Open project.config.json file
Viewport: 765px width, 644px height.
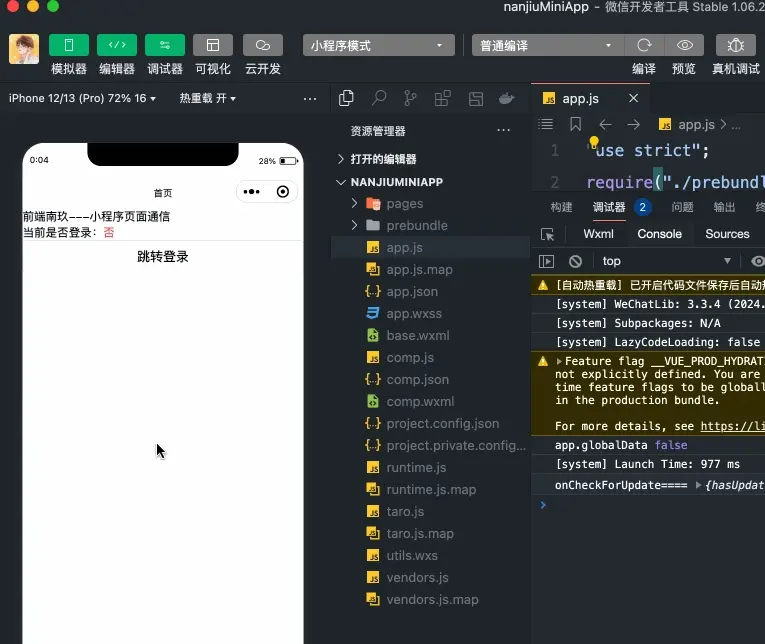pos(432,423)
